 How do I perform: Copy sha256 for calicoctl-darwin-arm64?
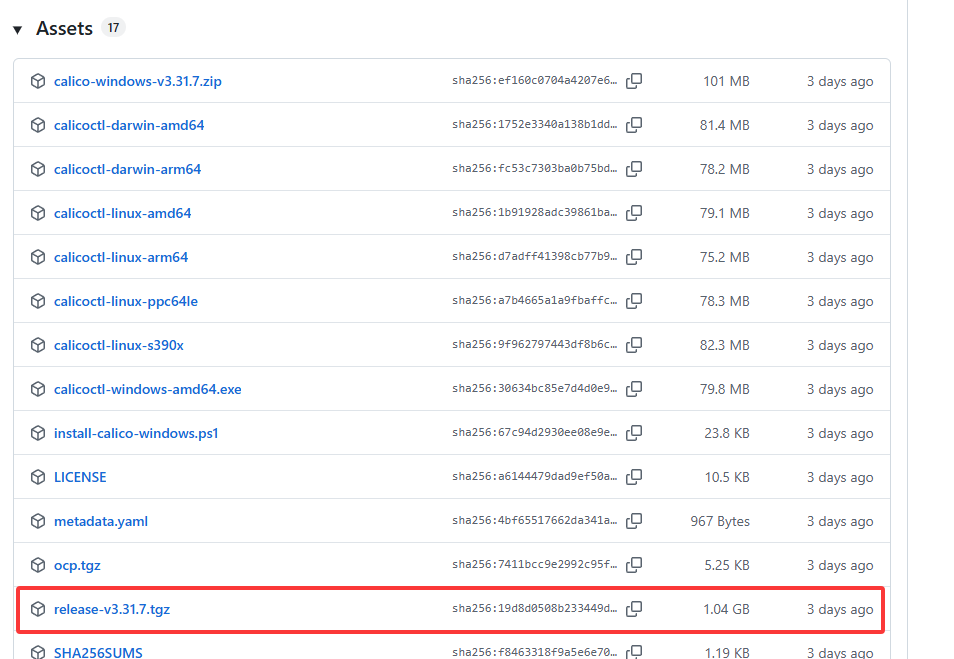(634, 169)
